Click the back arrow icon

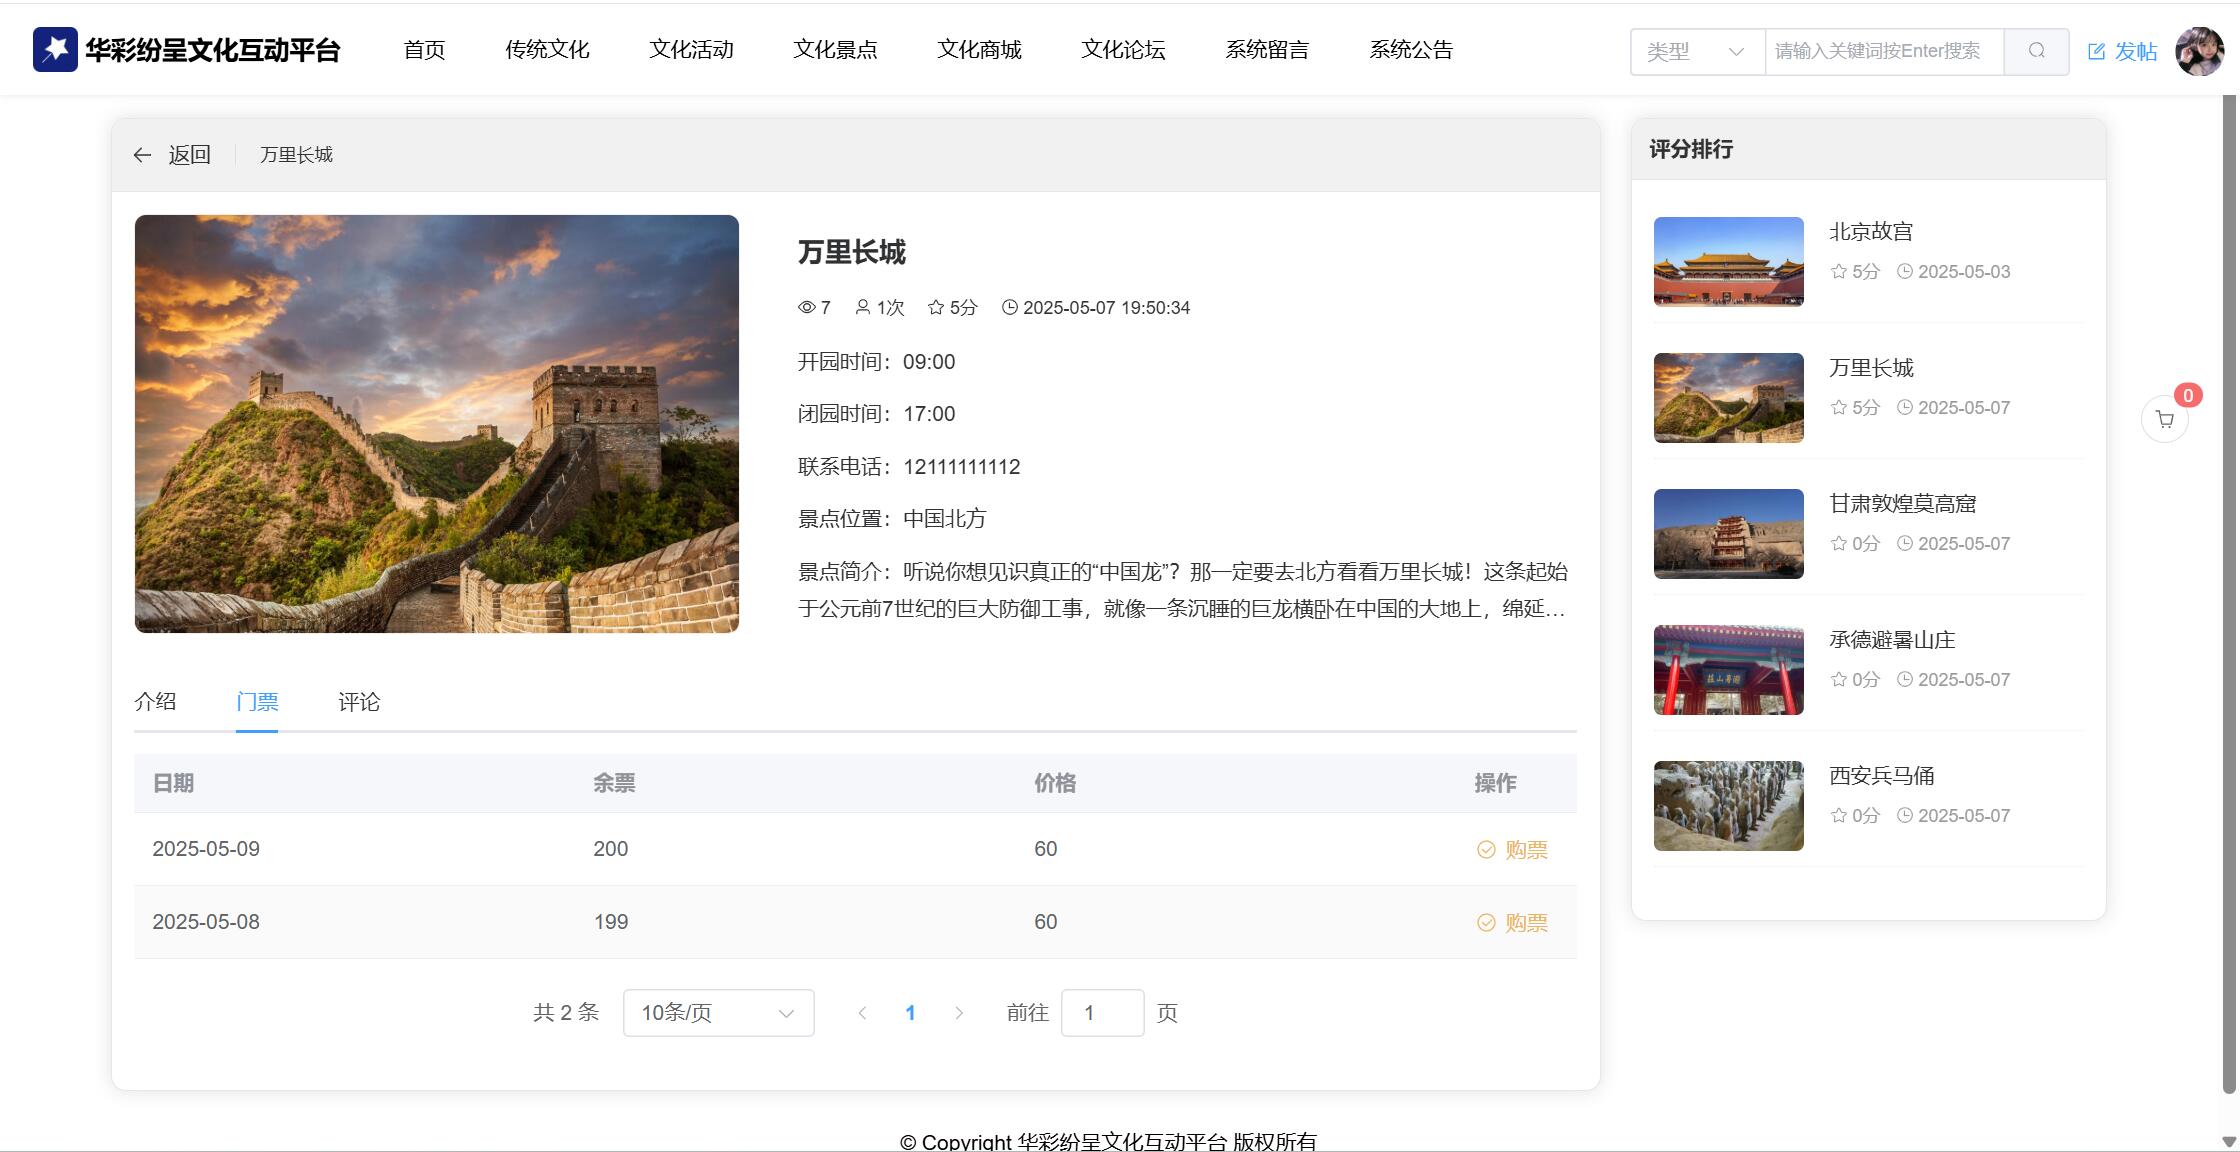pyautogui.click(x=142, y=155)
